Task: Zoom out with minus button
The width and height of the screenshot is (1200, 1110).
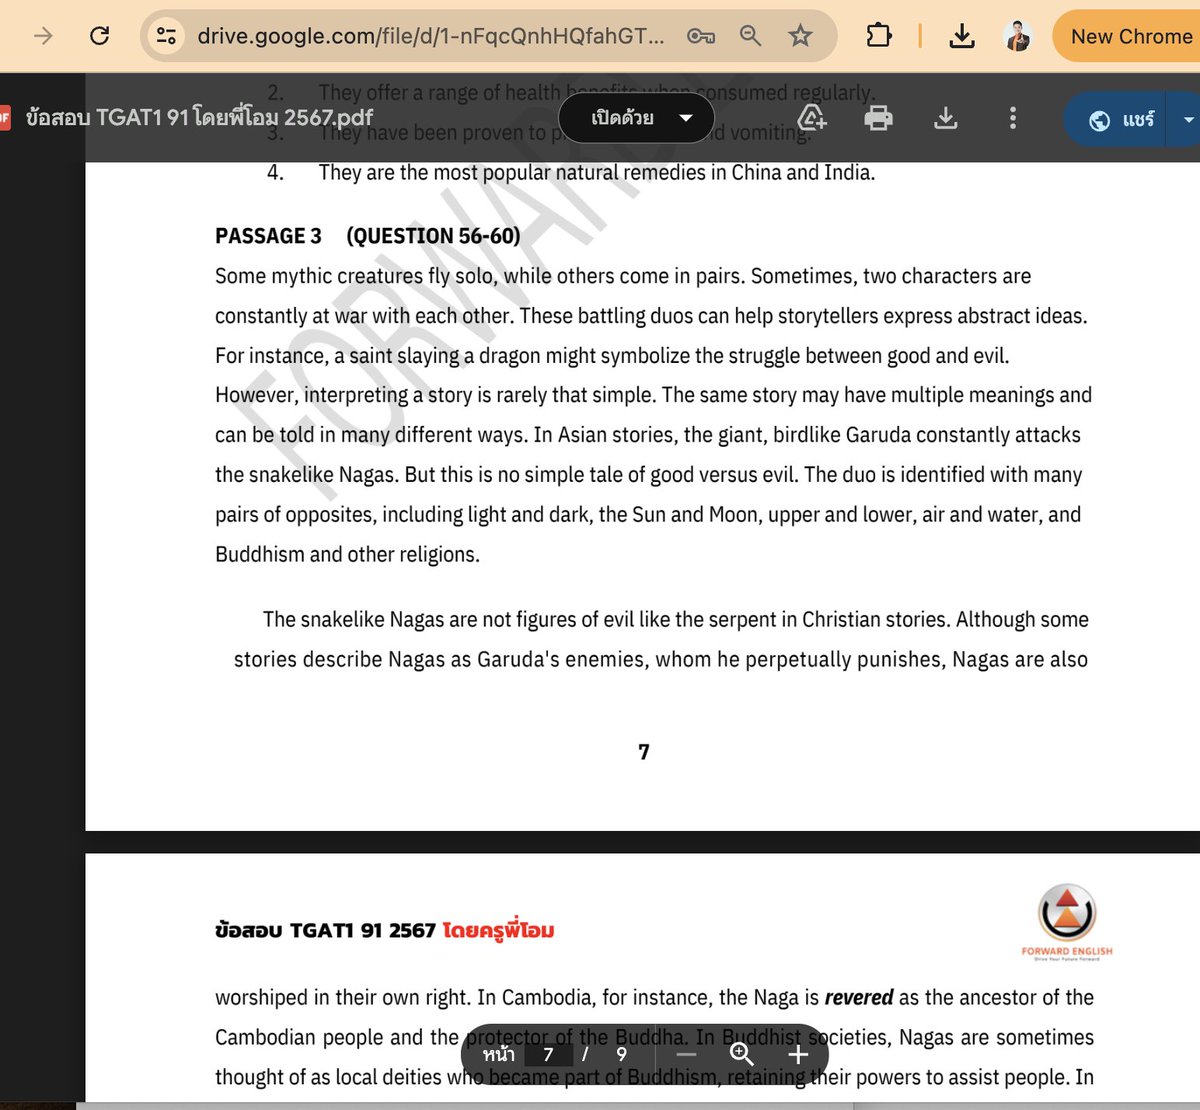Action: pyautogui.click(x=686, y=1054)
